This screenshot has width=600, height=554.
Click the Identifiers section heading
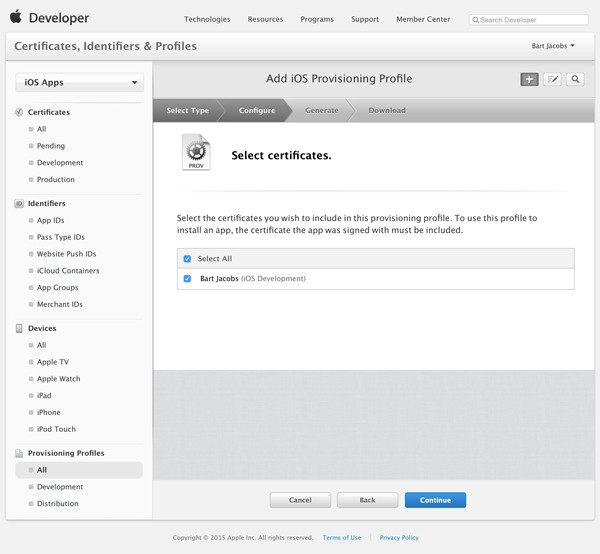click(46, 204)
